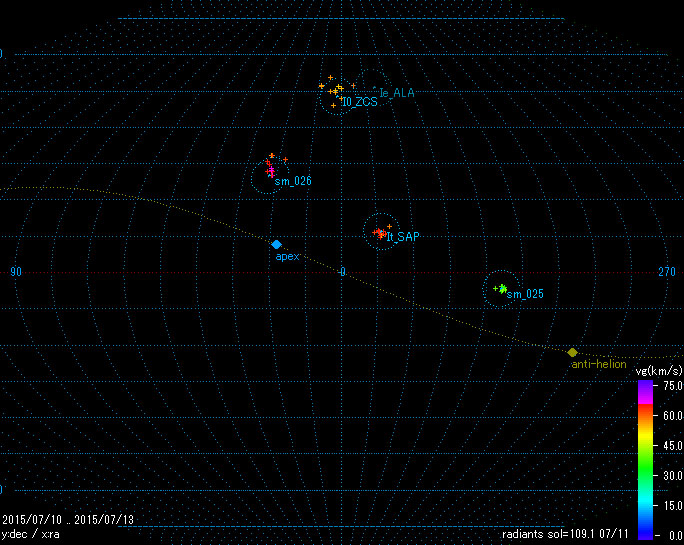Click the 90 right ascension axis label

[16, 272]
